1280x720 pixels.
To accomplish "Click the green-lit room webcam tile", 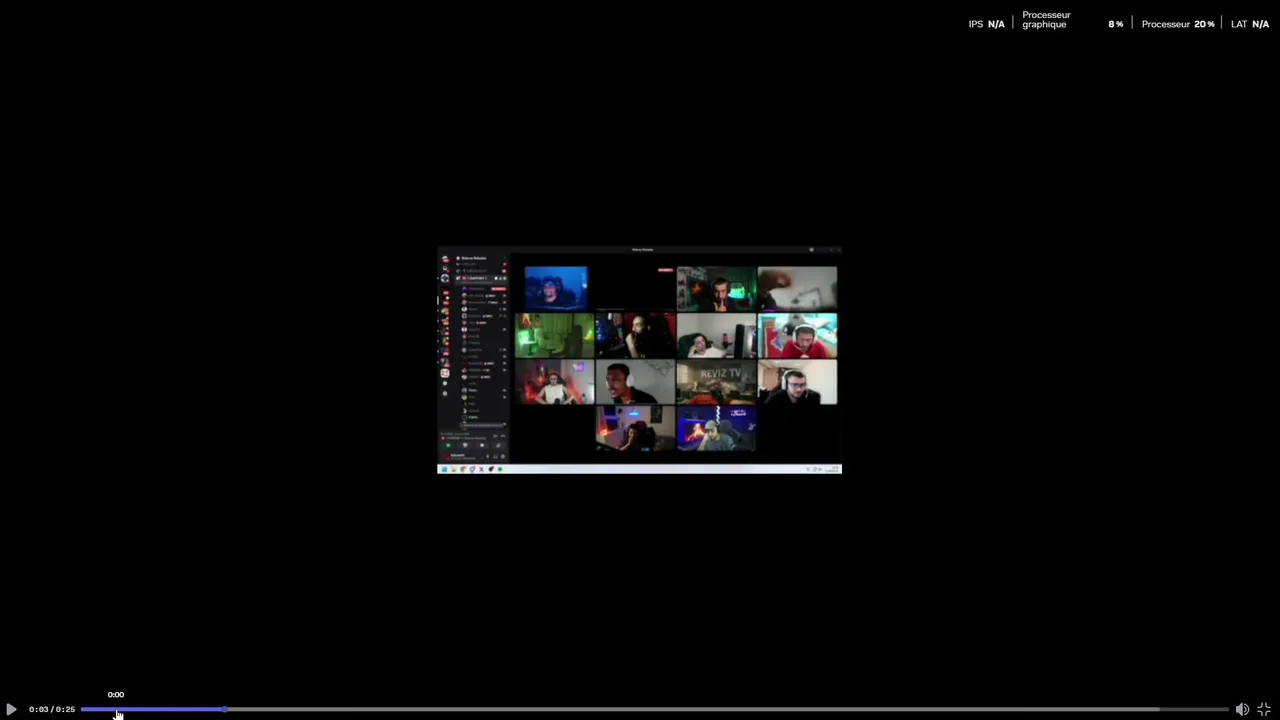I will [x=555, y=336].
